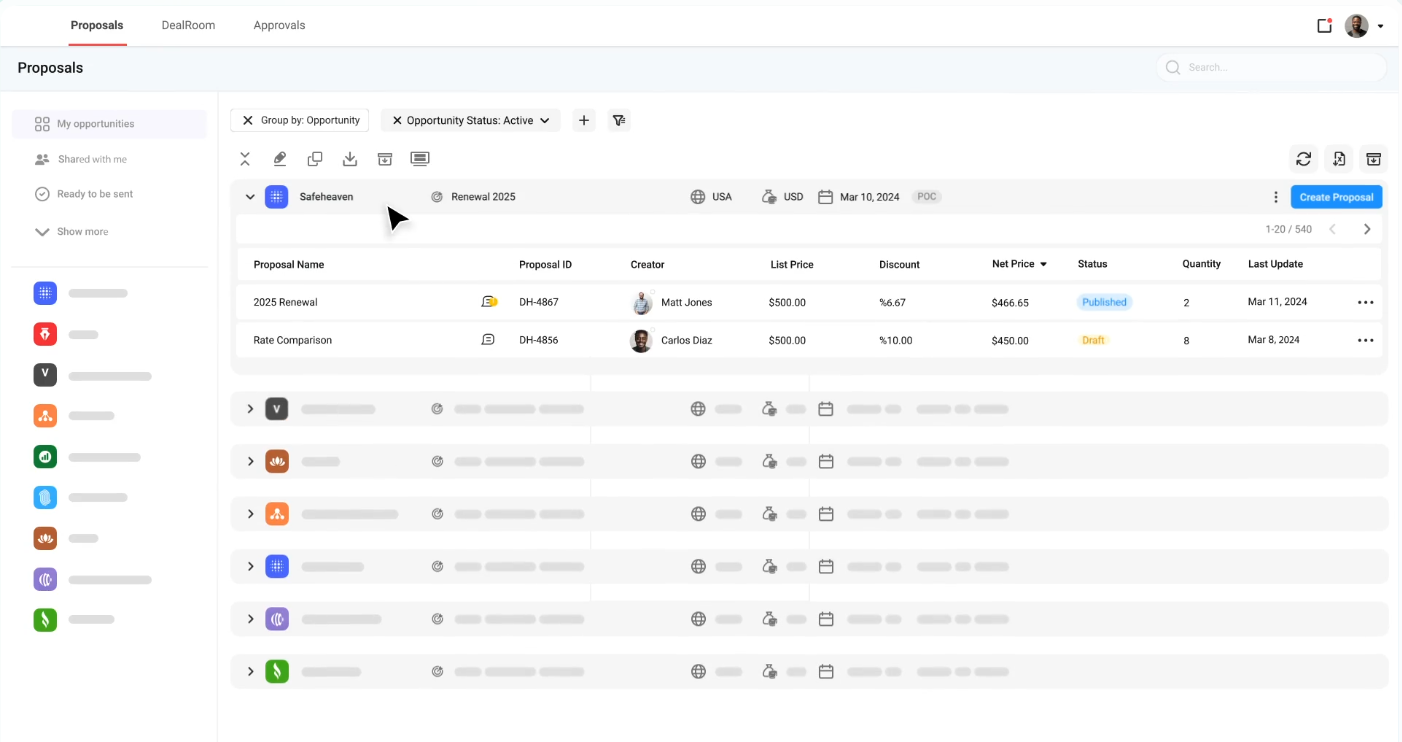
Task: Click the POC badge on Safeheaven row
Action: tap(927, 197)
